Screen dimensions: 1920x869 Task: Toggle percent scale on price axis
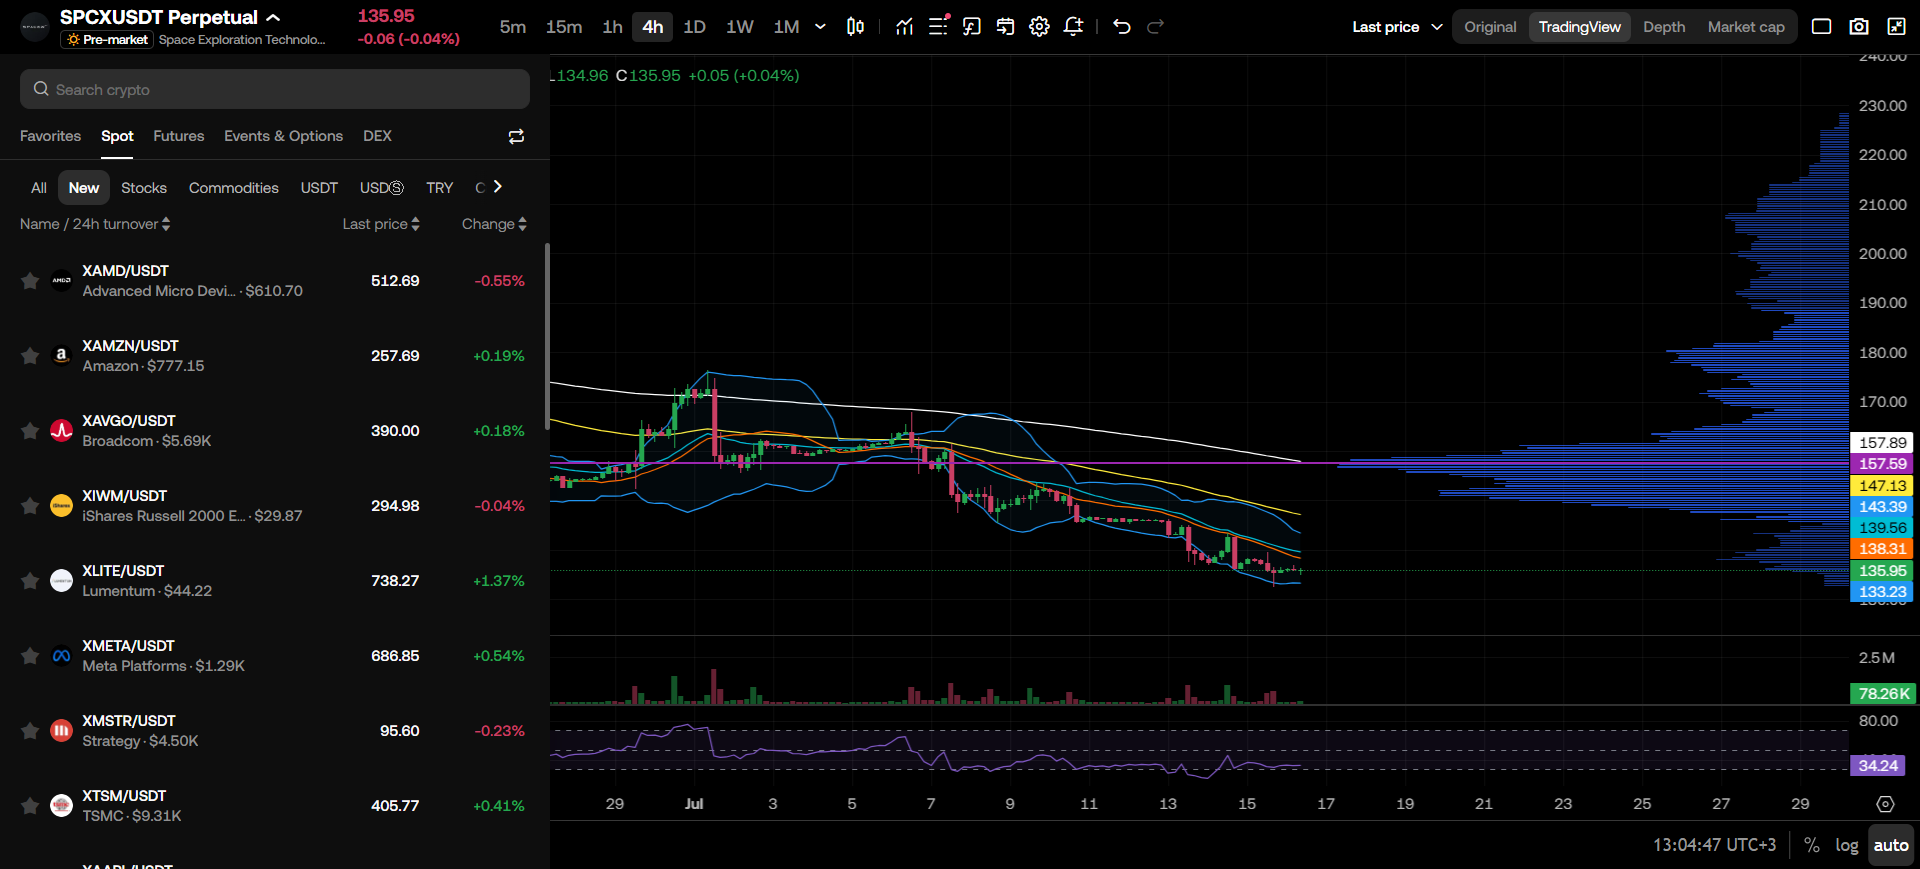(x=1812, y=845)
